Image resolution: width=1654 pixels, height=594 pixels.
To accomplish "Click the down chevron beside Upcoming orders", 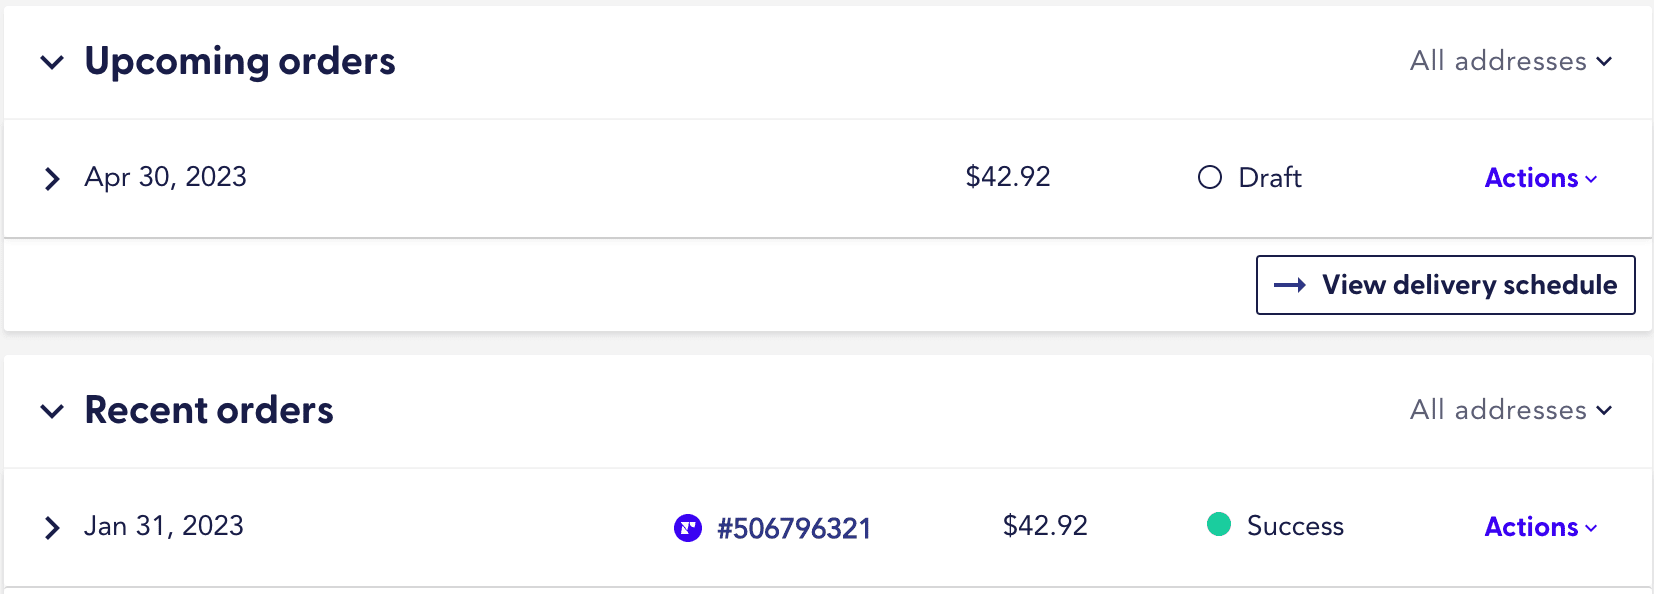I will tap(52, 62).
